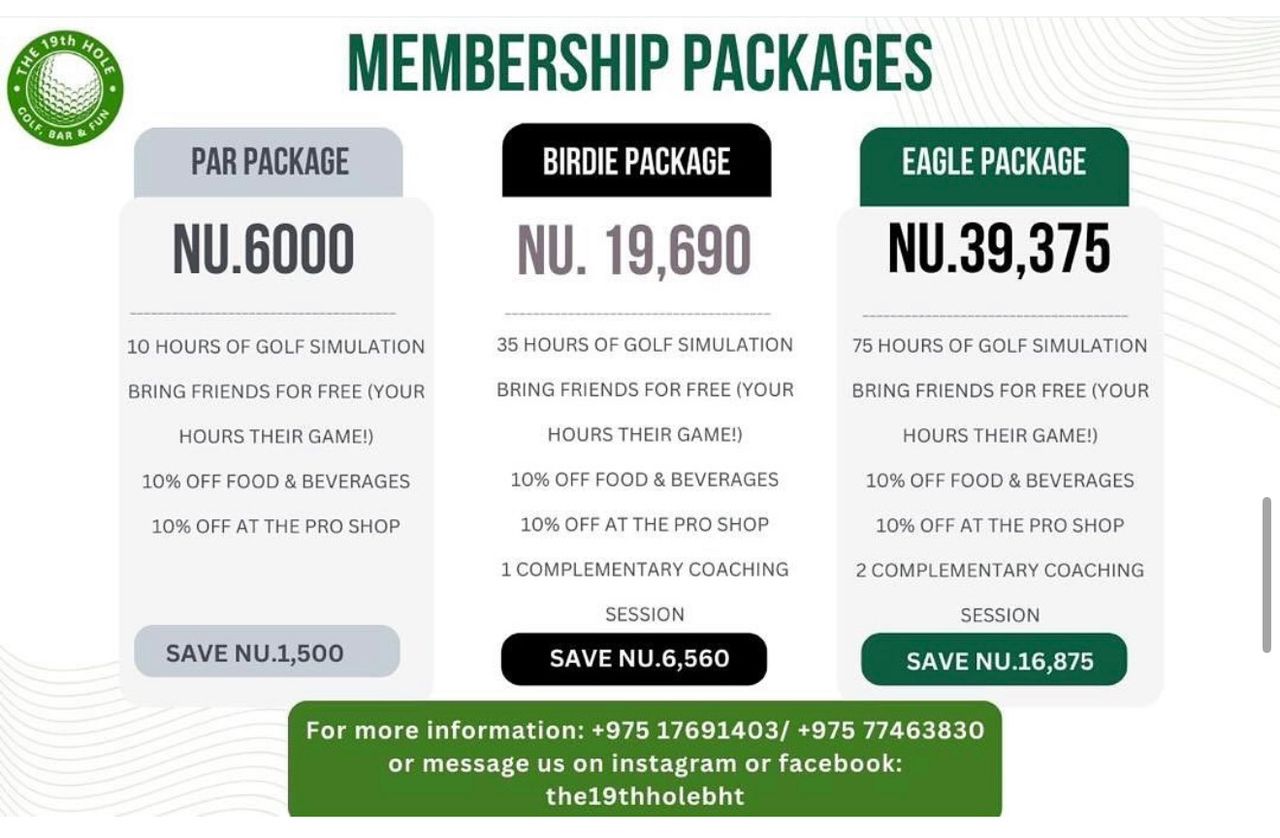Image resolution: width=1280 pixels, height=838 pixels.
Task: Click the NU.6000 price
Action: (264, 250)
